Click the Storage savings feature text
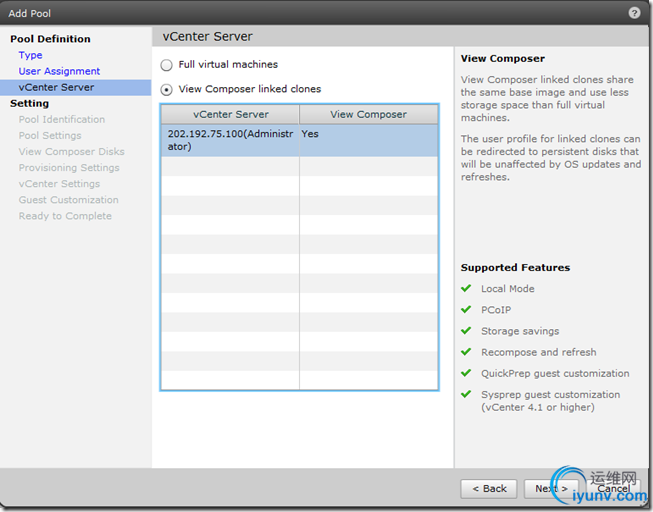Viewport: 653px width, 512px height. pyautogui.click(x=520, y=331)
